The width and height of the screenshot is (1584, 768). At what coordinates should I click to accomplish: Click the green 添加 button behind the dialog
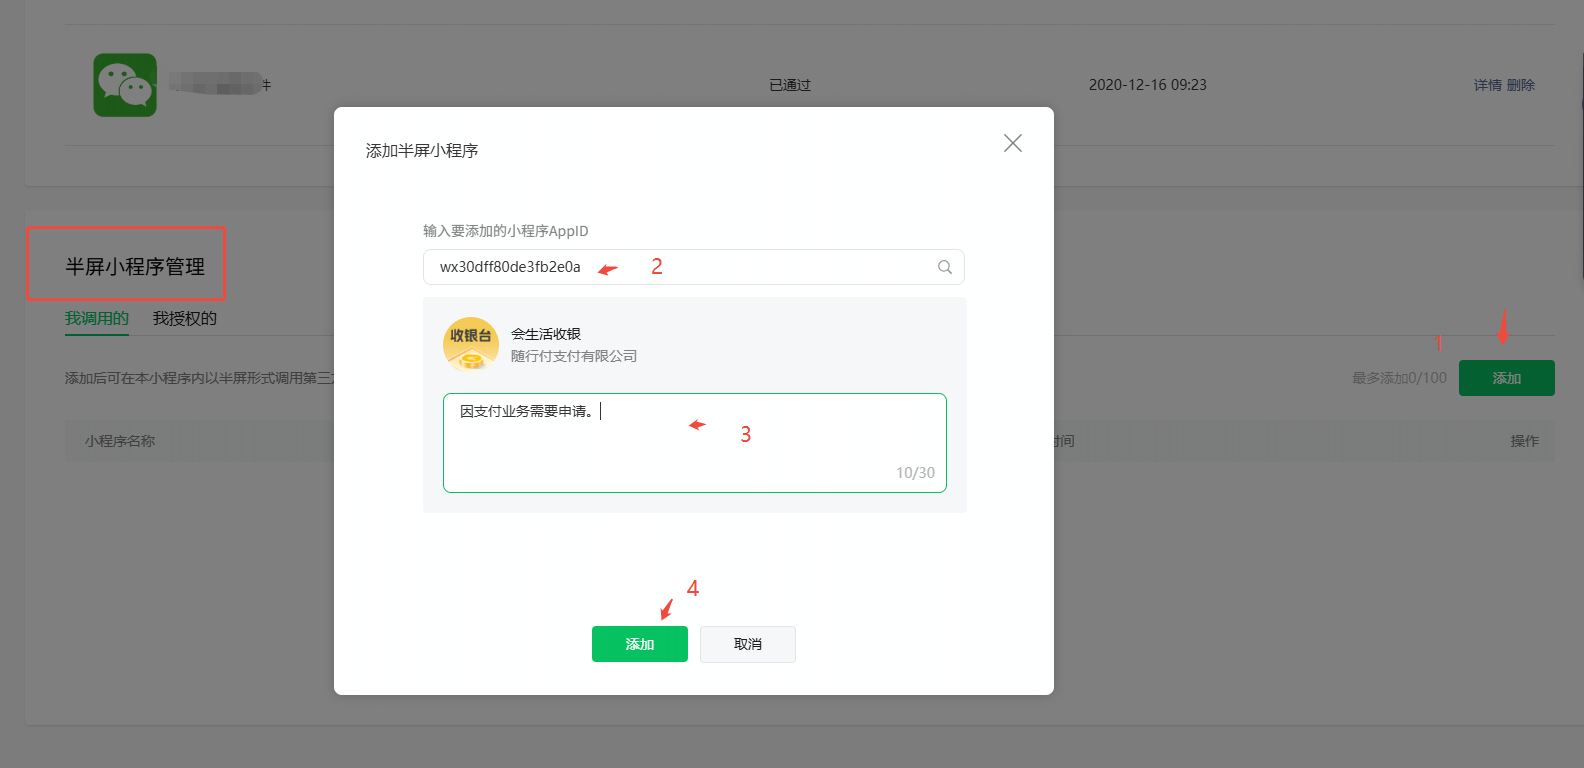click(x=1507, y=378)
